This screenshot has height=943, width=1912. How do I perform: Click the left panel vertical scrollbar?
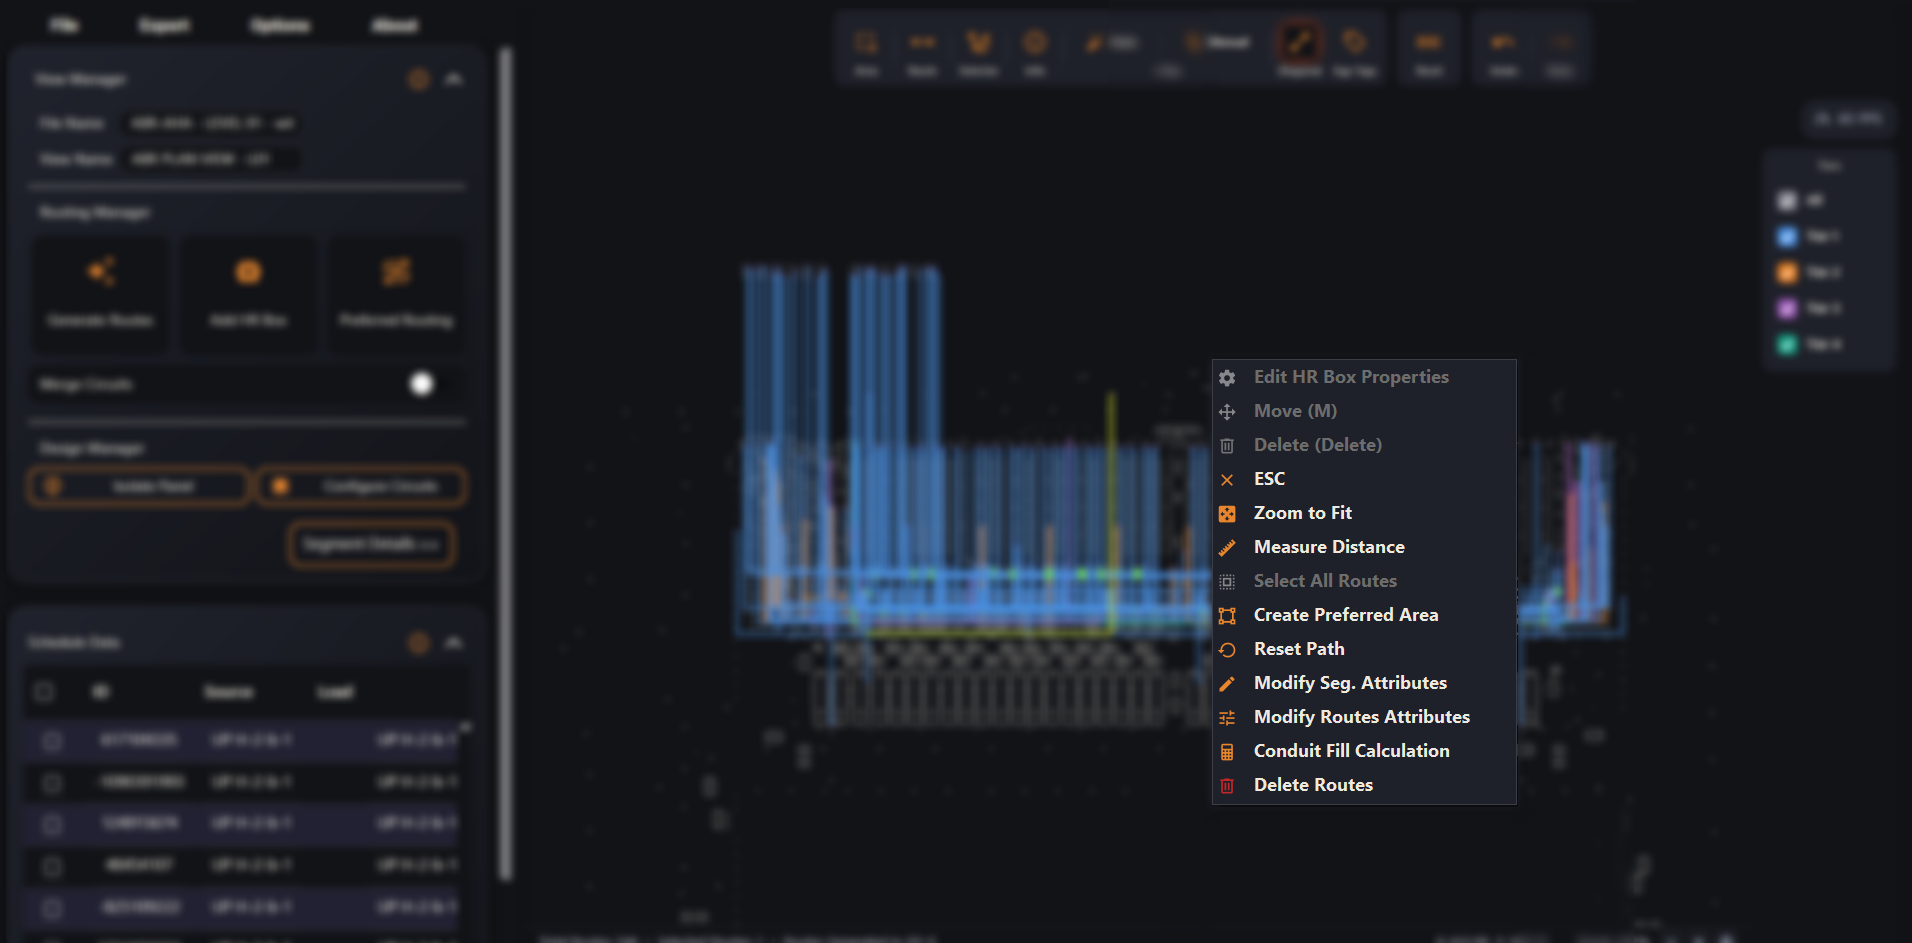click(506, 463)
